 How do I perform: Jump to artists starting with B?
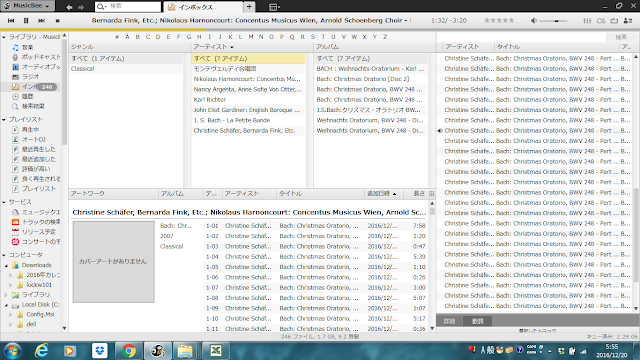click(x=138, y=37)
